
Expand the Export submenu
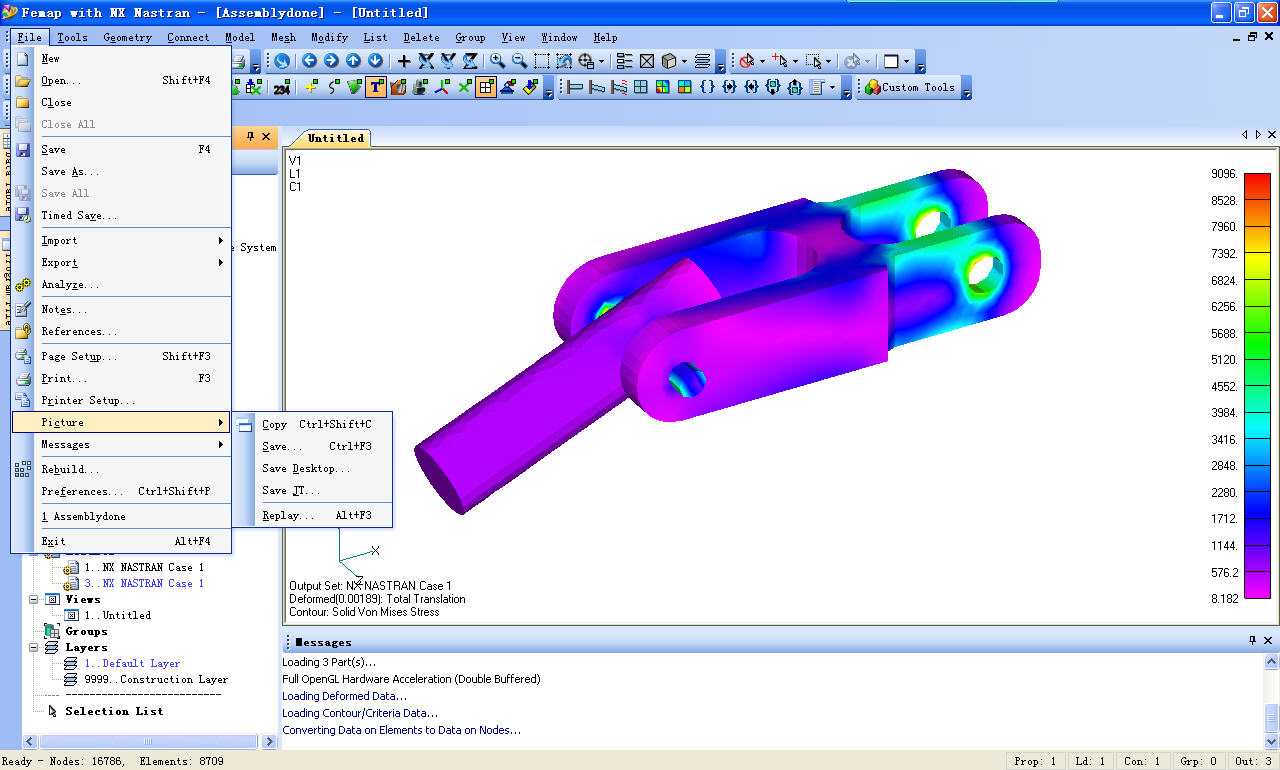tap(122, 262)
